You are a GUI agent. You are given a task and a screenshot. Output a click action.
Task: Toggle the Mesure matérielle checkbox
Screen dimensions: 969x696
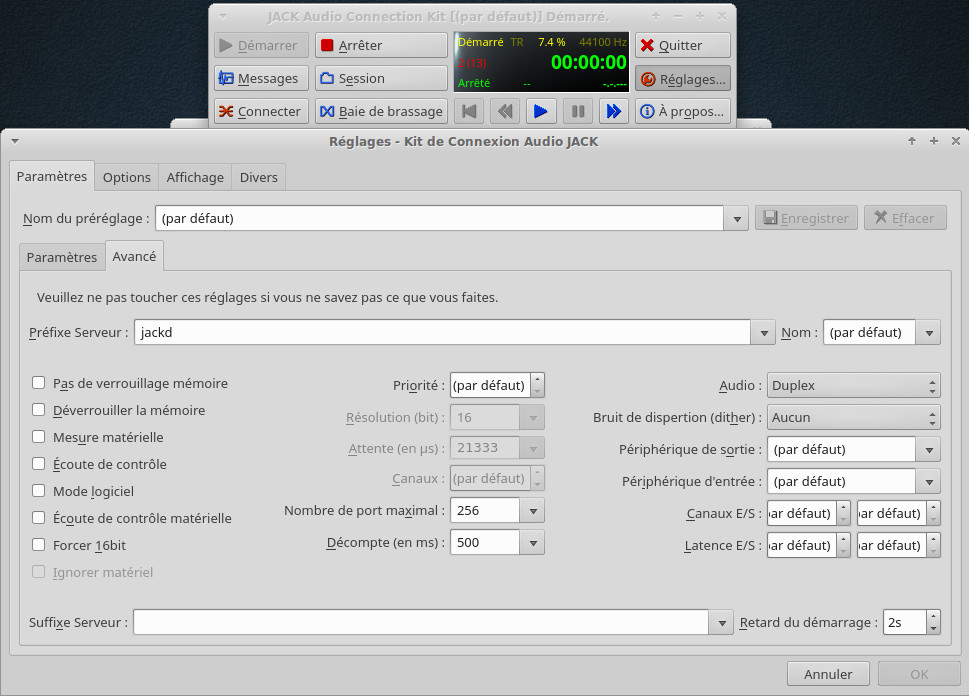pos(38,437)
